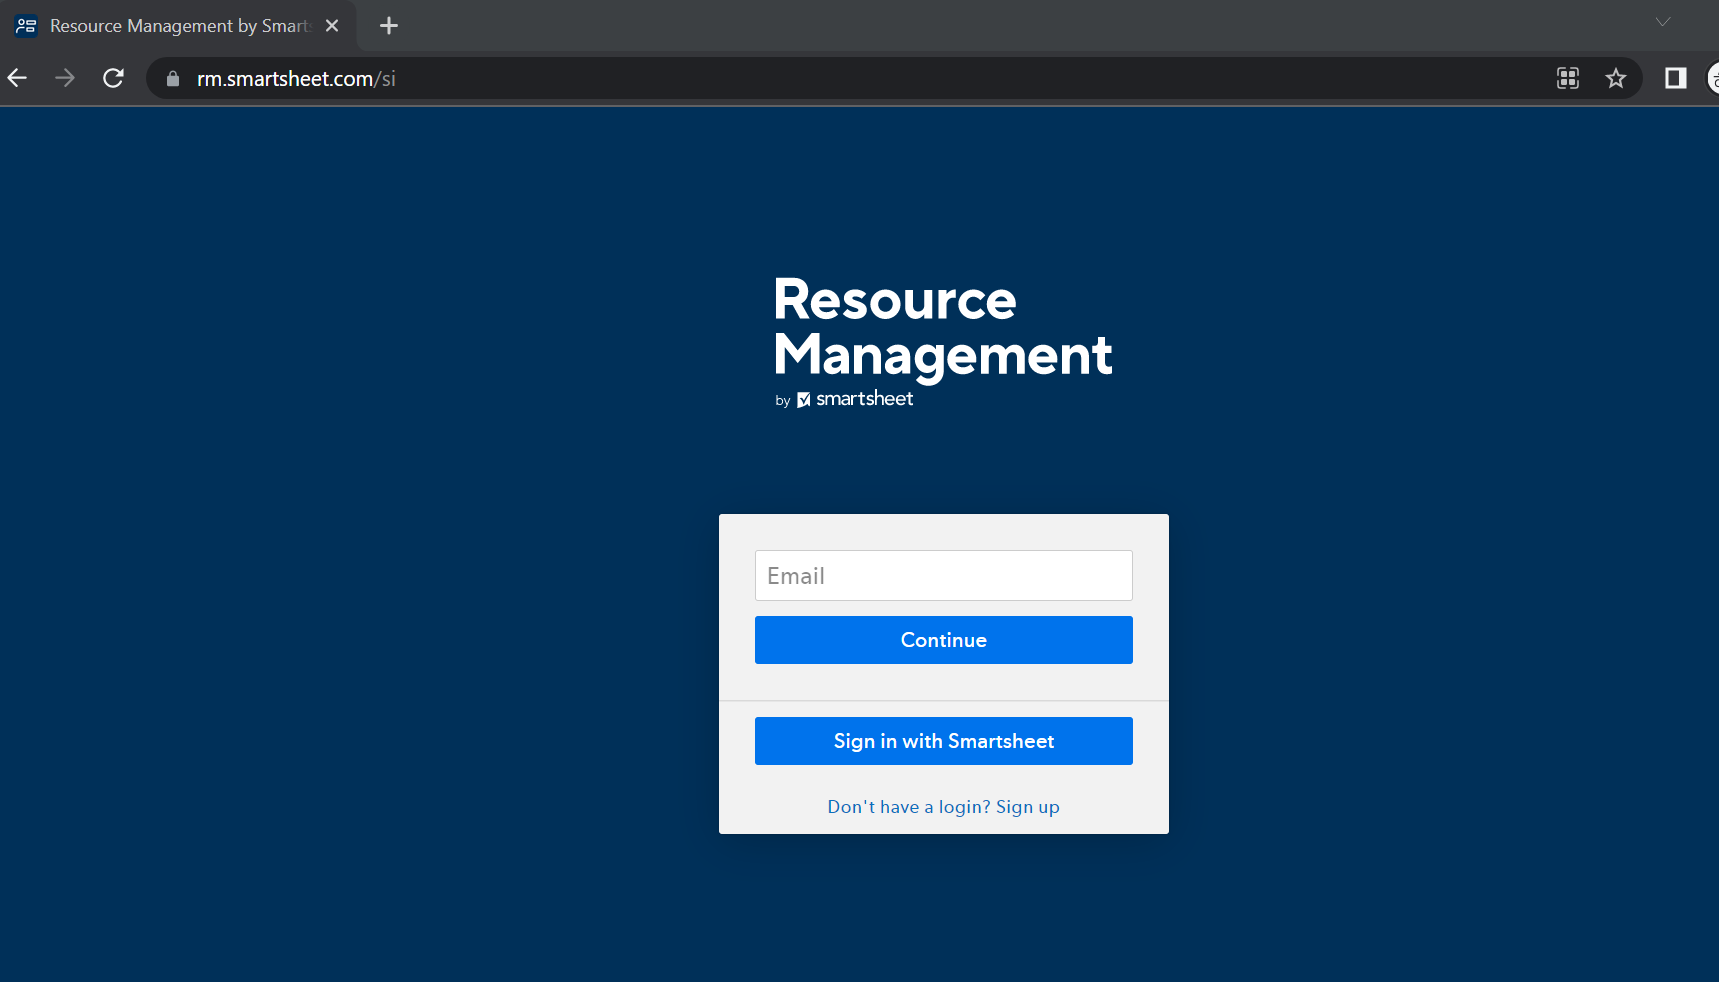
Task: Open the grid icon in the address bar
Action: click(x=1567, y=78)
